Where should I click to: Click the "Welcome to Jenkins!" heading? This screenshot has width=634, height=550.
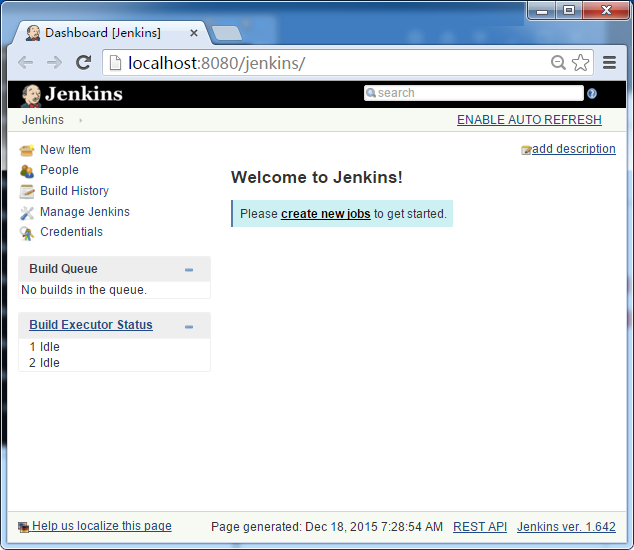[x=317, y=178]
